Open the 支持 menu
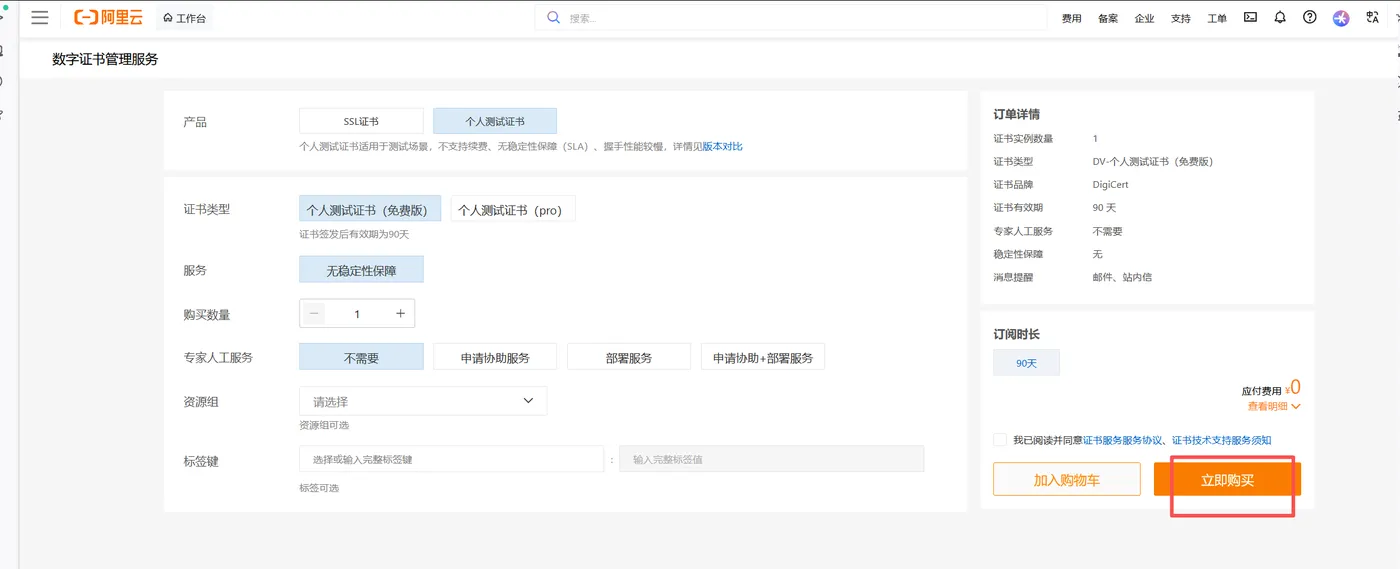This screenshot has height=569, width=1400. point(1180,18)
